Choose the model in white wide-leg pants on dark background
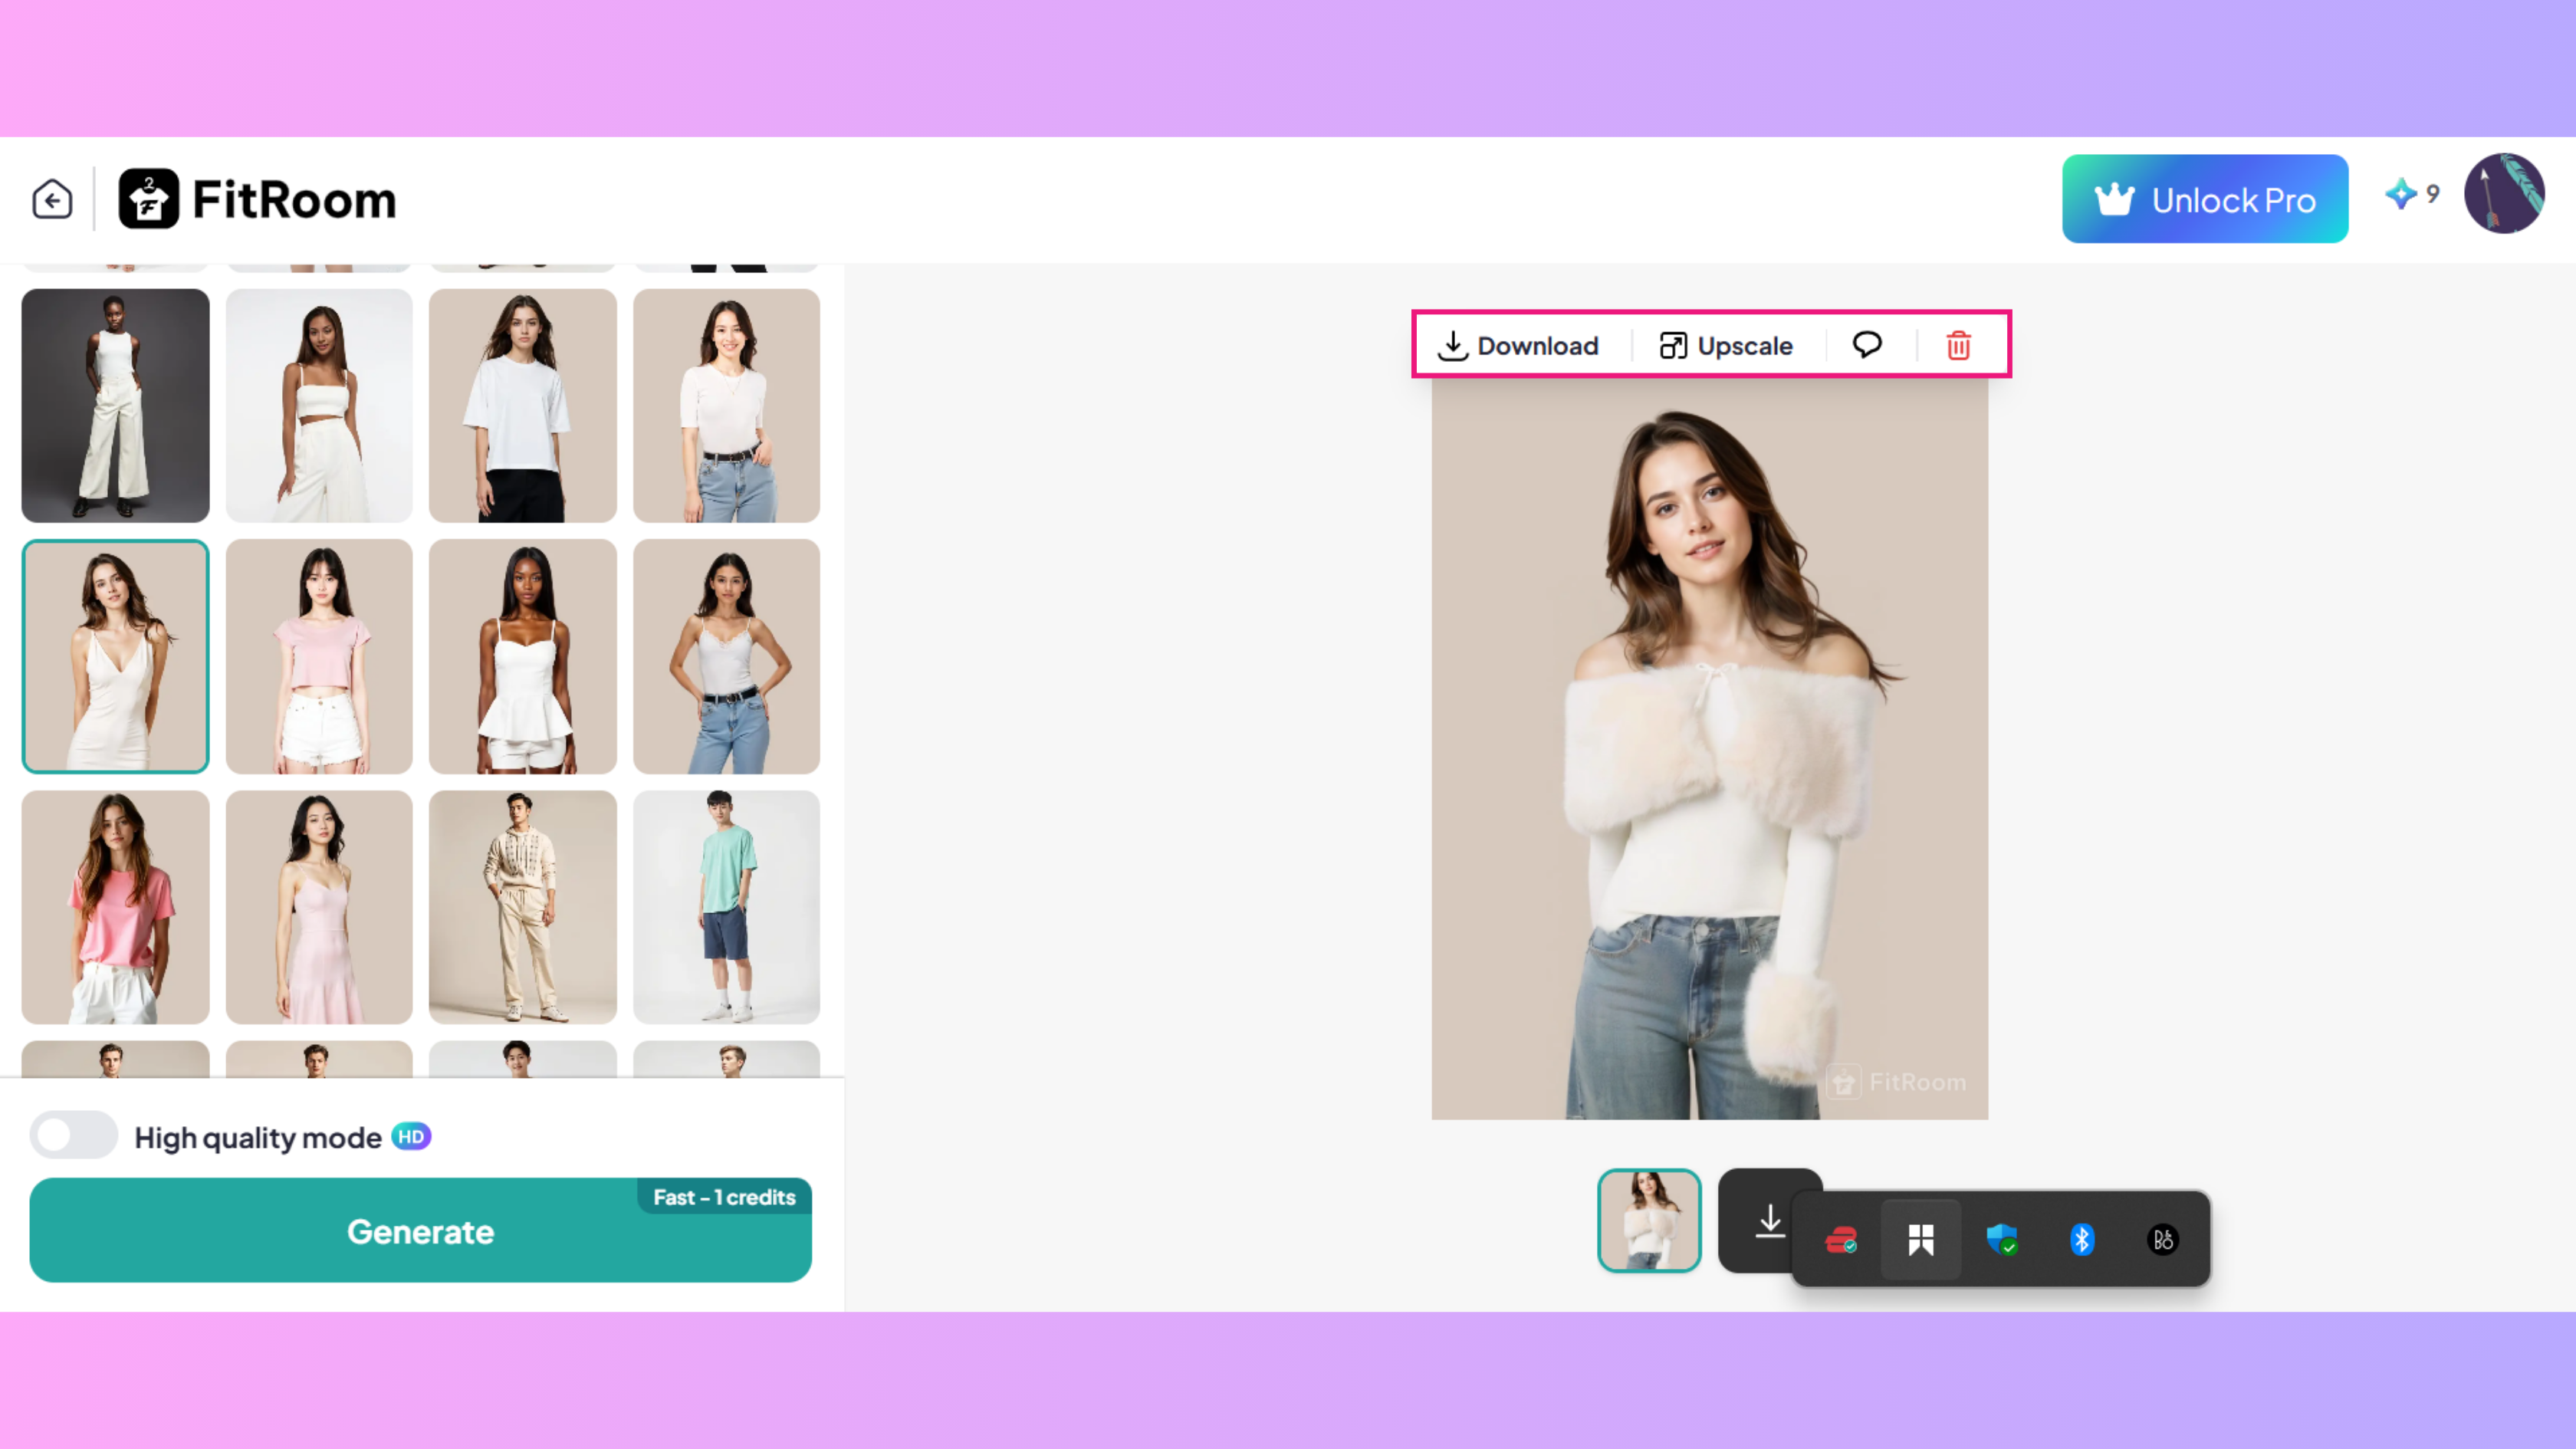The width and height of the screenshot is (2576, 1449). 115,405
